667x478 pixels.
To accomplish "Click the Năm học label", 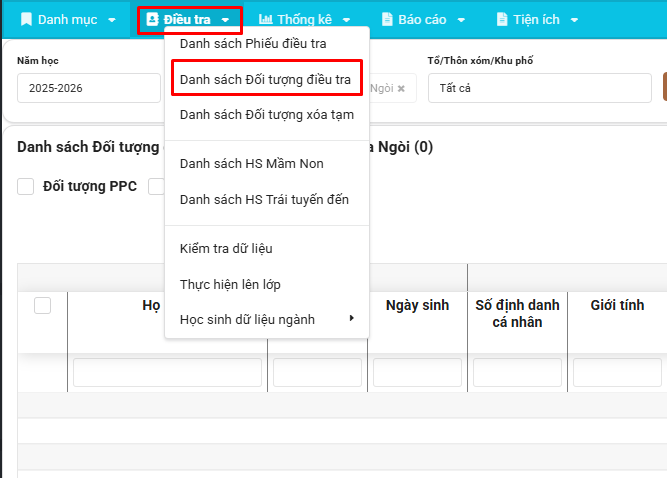I will tap(38, 61).
